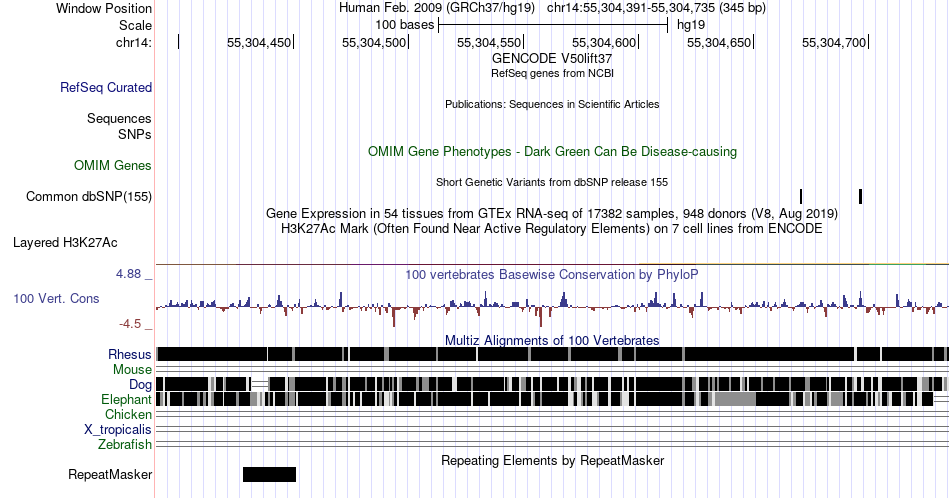Click the 55,304,500 ruler coordinate

(374, 42)
